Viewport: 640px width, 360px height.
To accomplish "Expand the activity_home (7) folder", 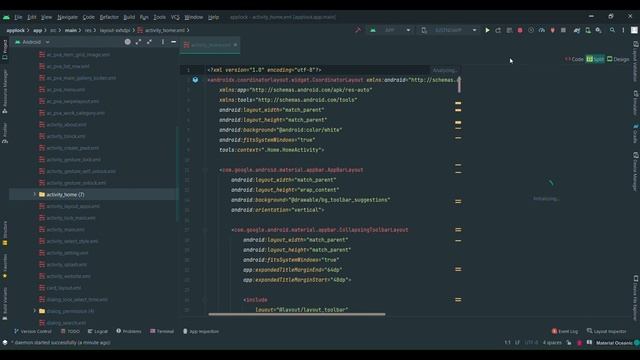I will tap(35, 194).
